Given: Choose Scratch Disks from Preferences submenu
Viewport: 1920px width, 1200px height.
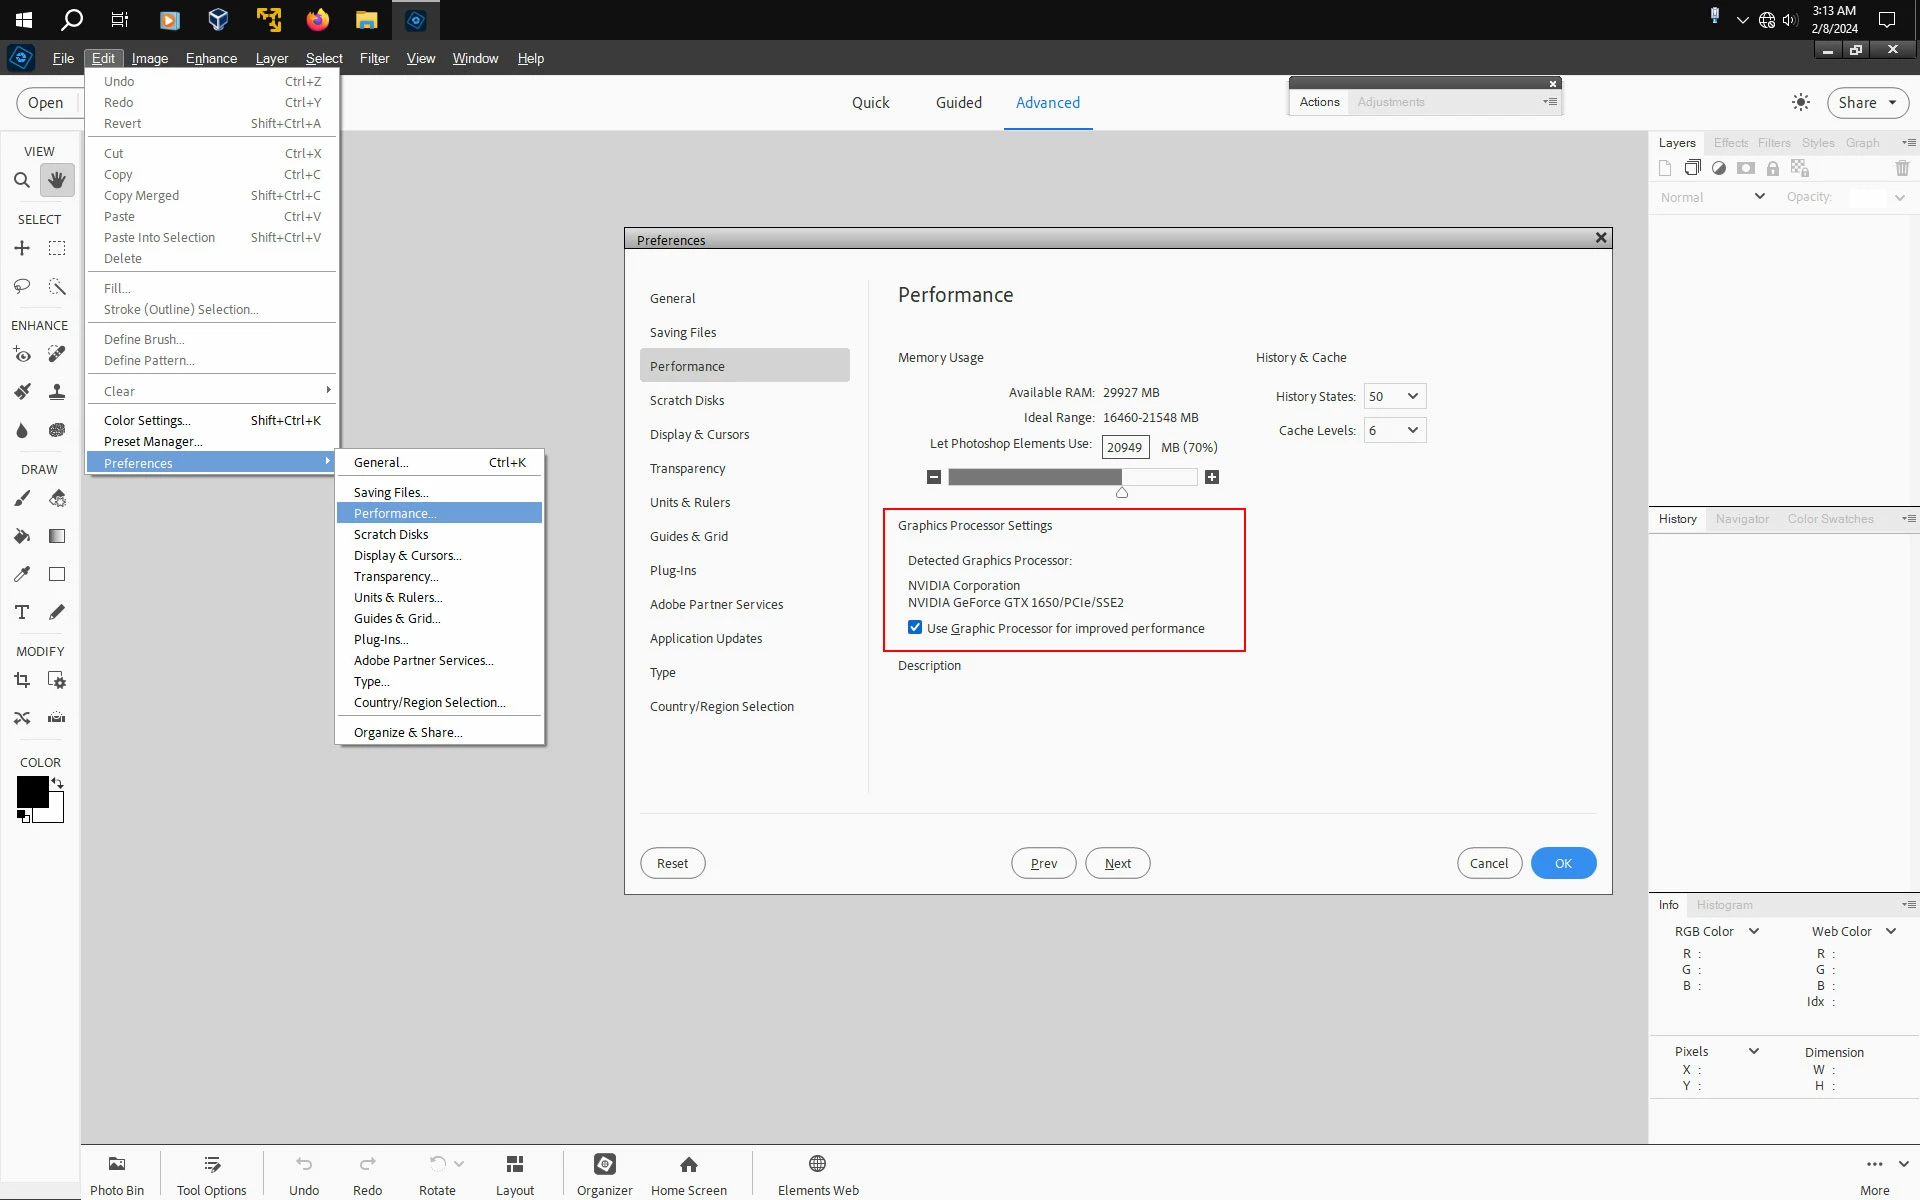Looking at the screenshot, I should point(391,534).
